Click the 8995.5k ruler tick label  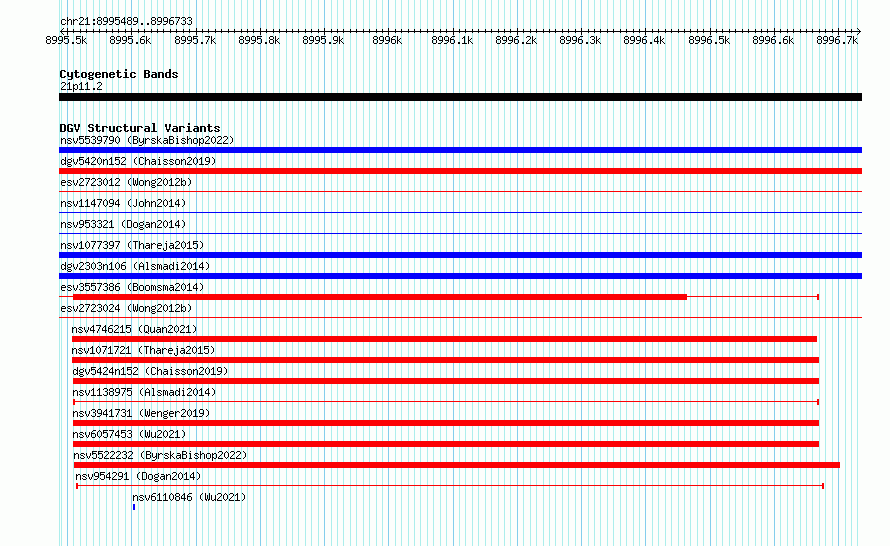66,41
